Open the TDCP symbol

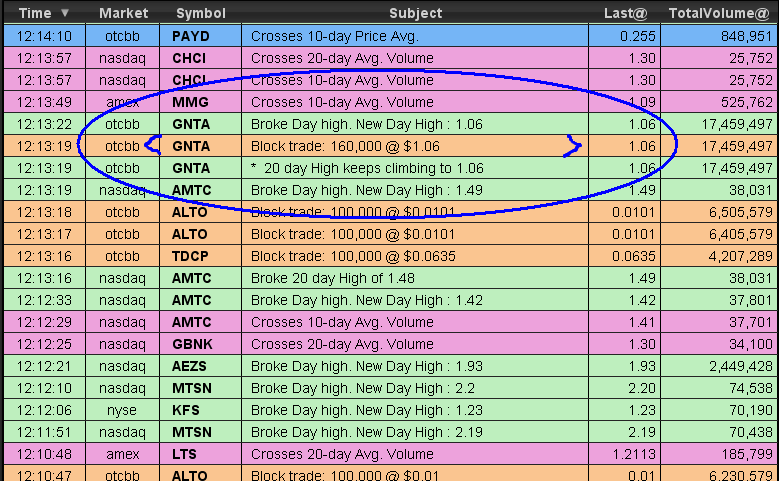pyautogui.click(x=191, y=256)
